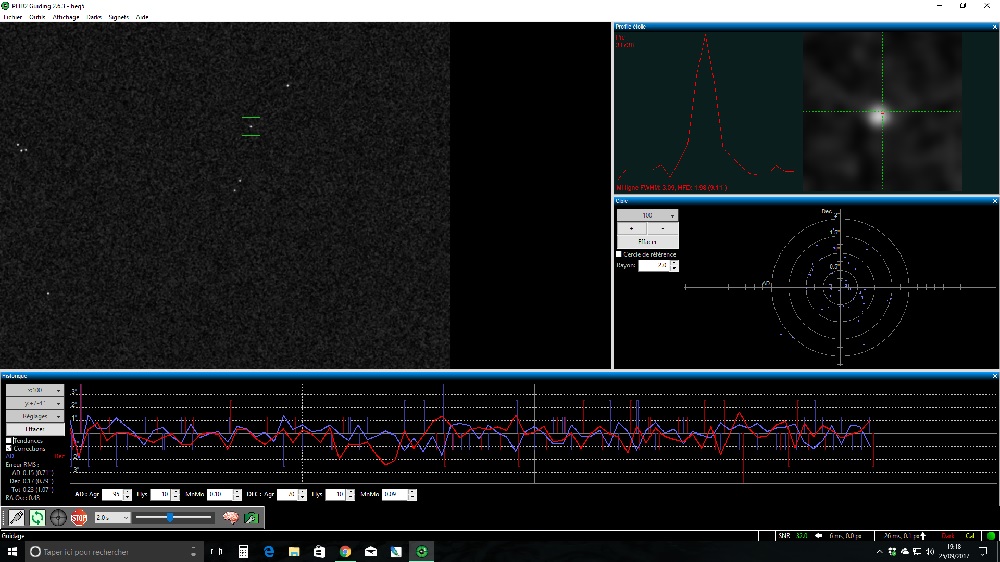This screenshot has width=1000, height=562.
Task: Adjust the gamma slider in the toolbar
Action: (x=171, y=517)
